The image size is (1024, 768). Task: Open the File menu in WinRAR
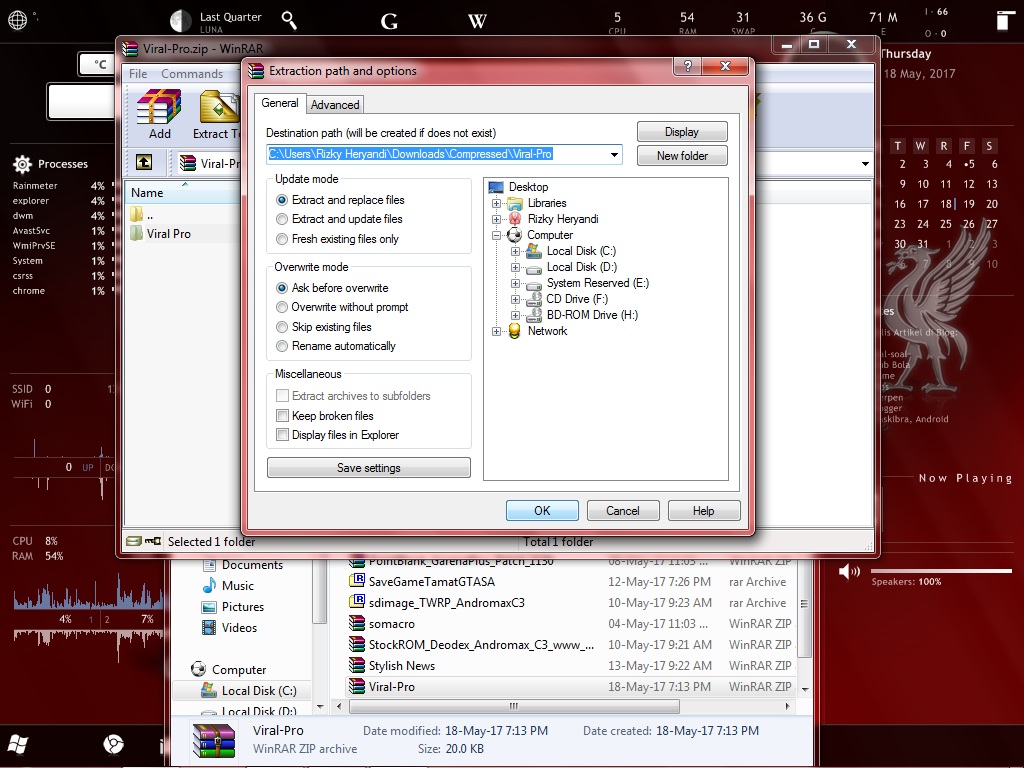[x=138, y=74]
